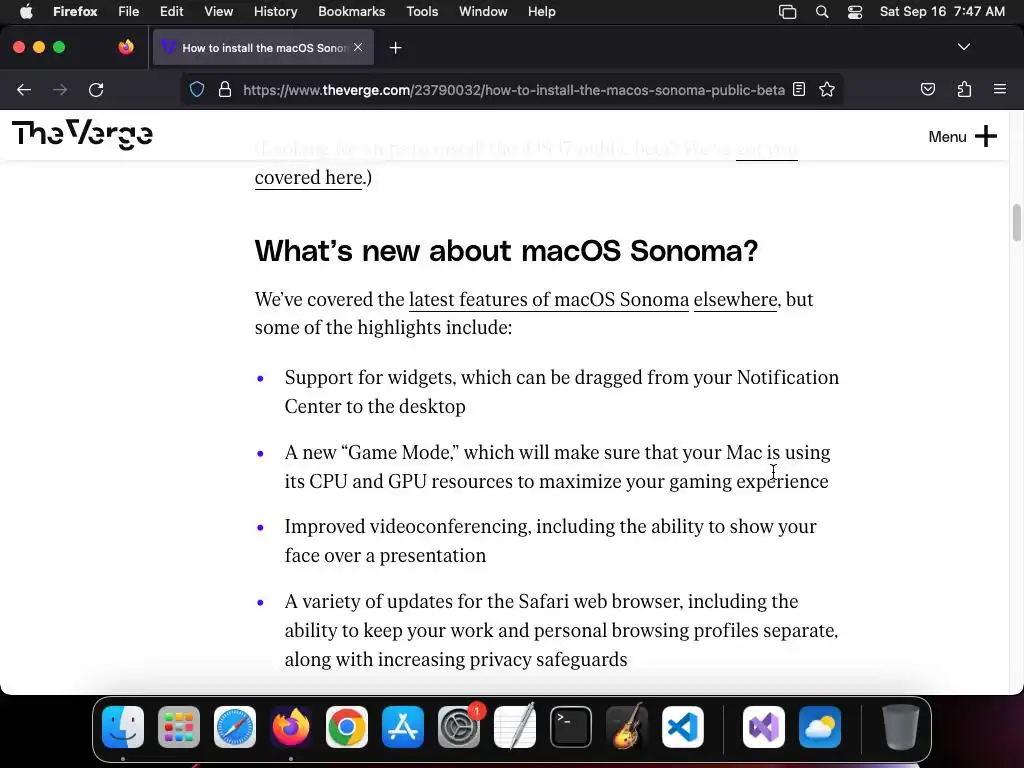Save page to Pocket

[927, 89]
